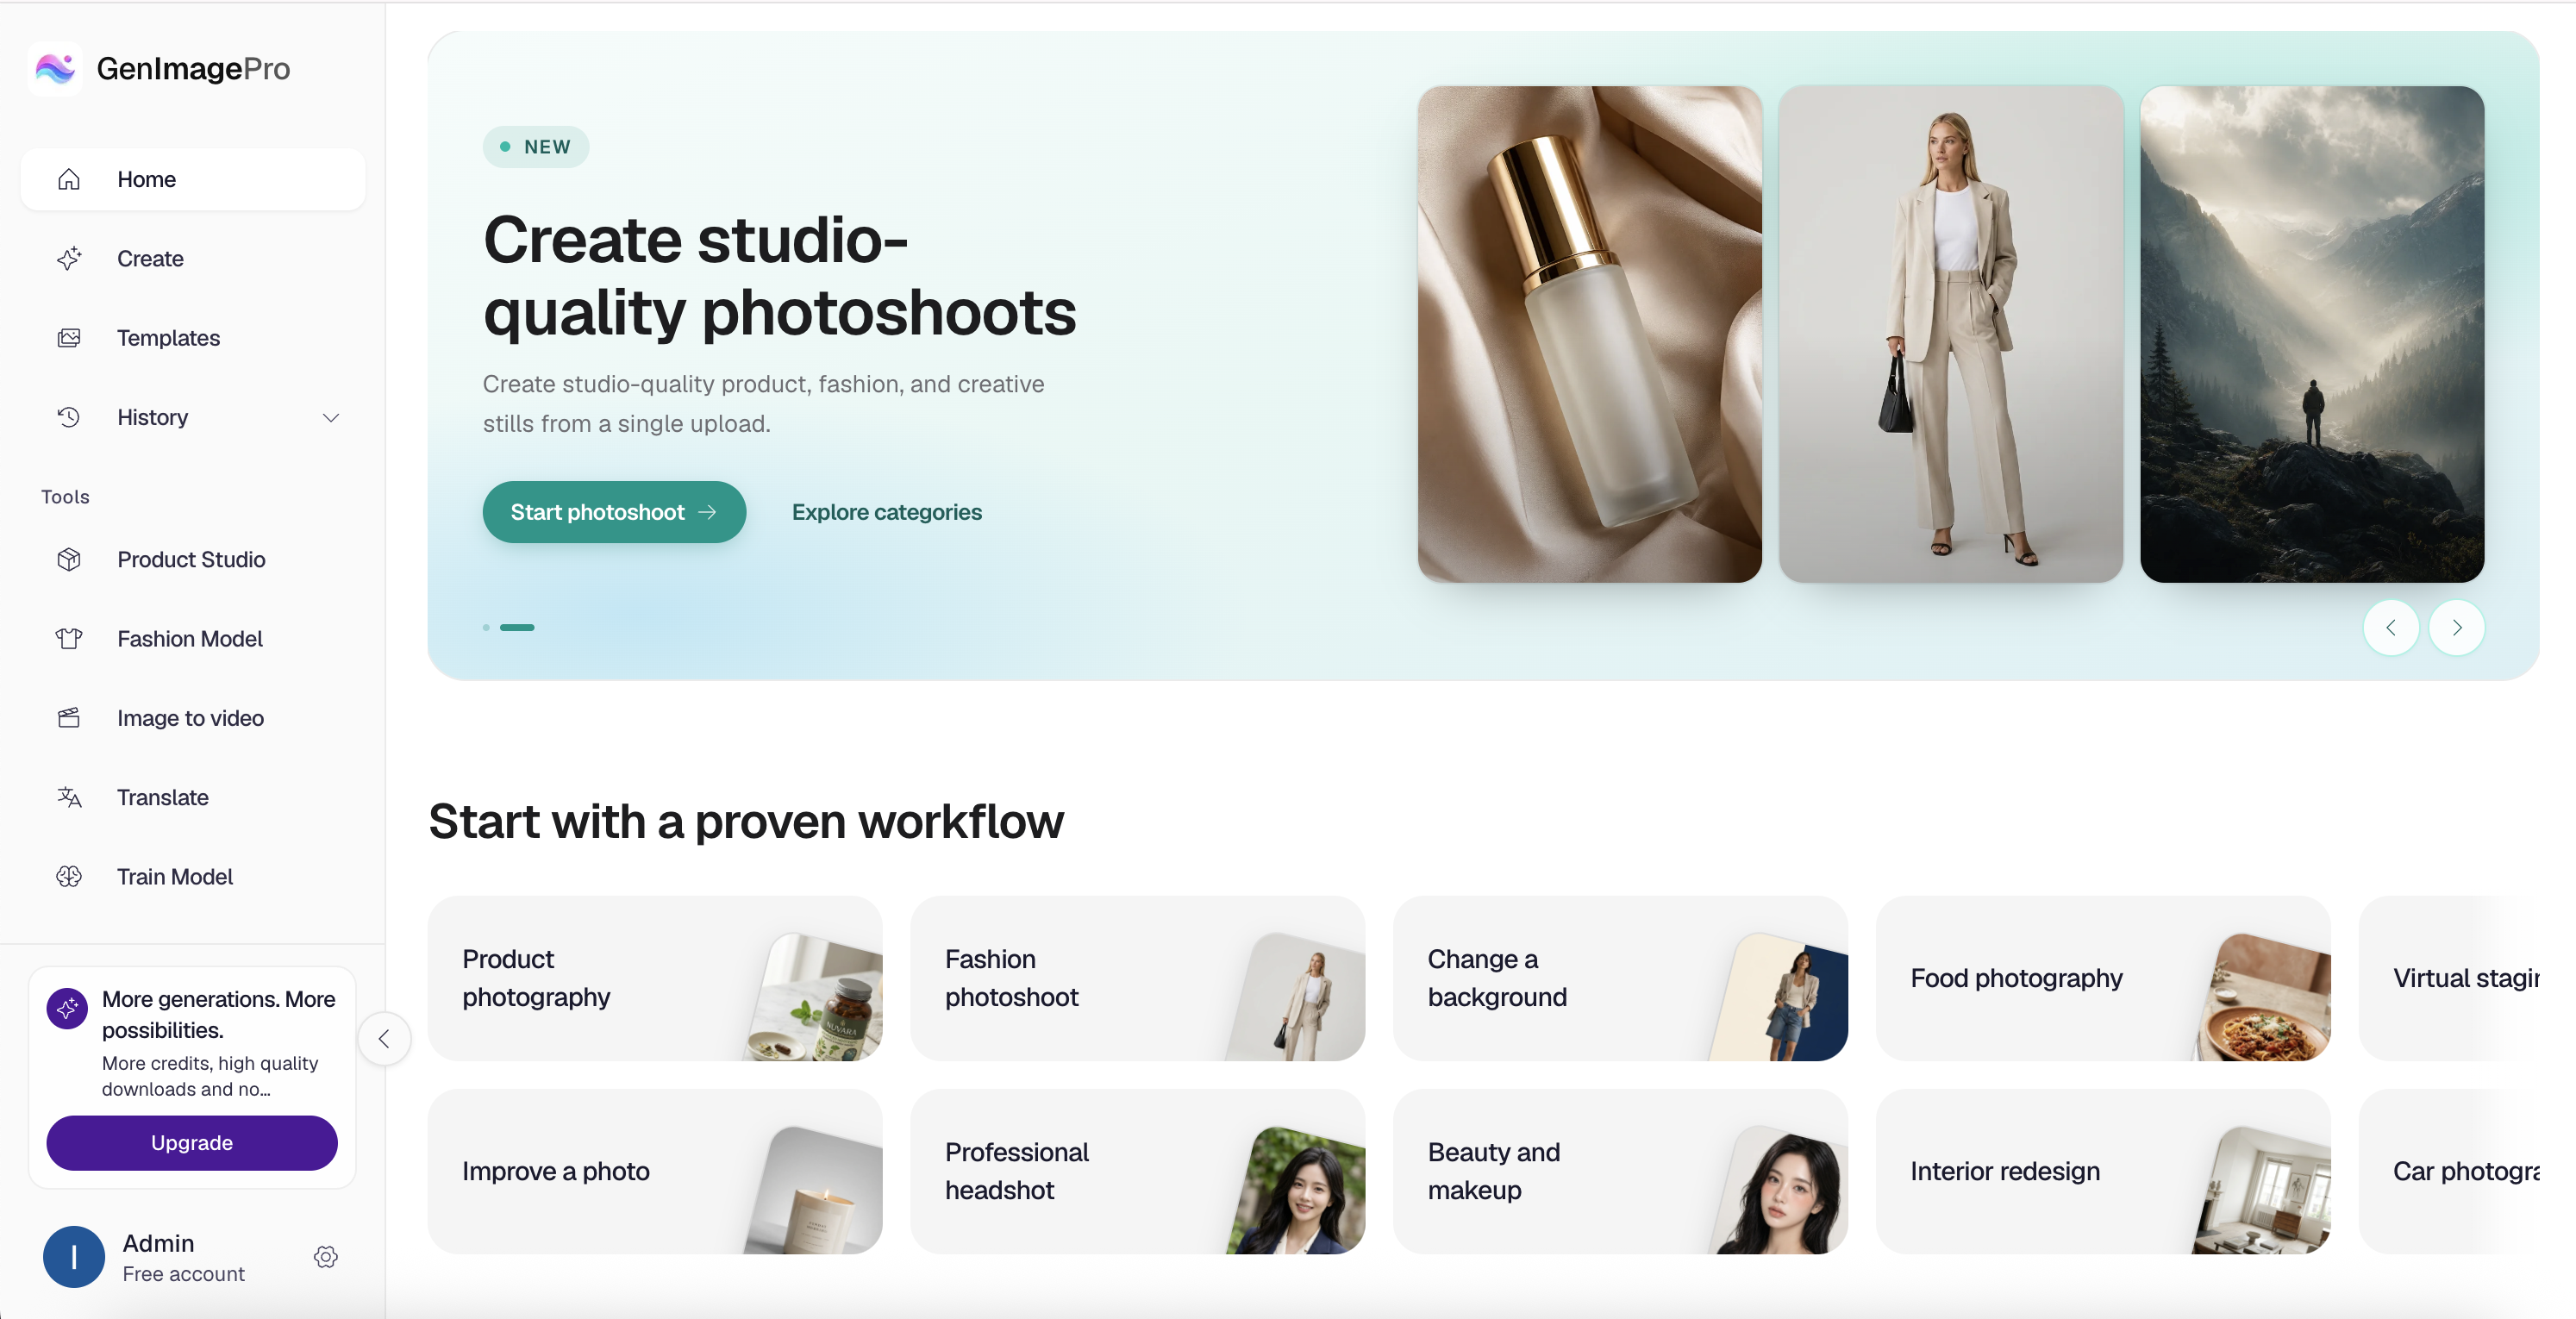Click the Admin account name text
This screenshot has width=2576, height=1319.
click(158, 1243)
